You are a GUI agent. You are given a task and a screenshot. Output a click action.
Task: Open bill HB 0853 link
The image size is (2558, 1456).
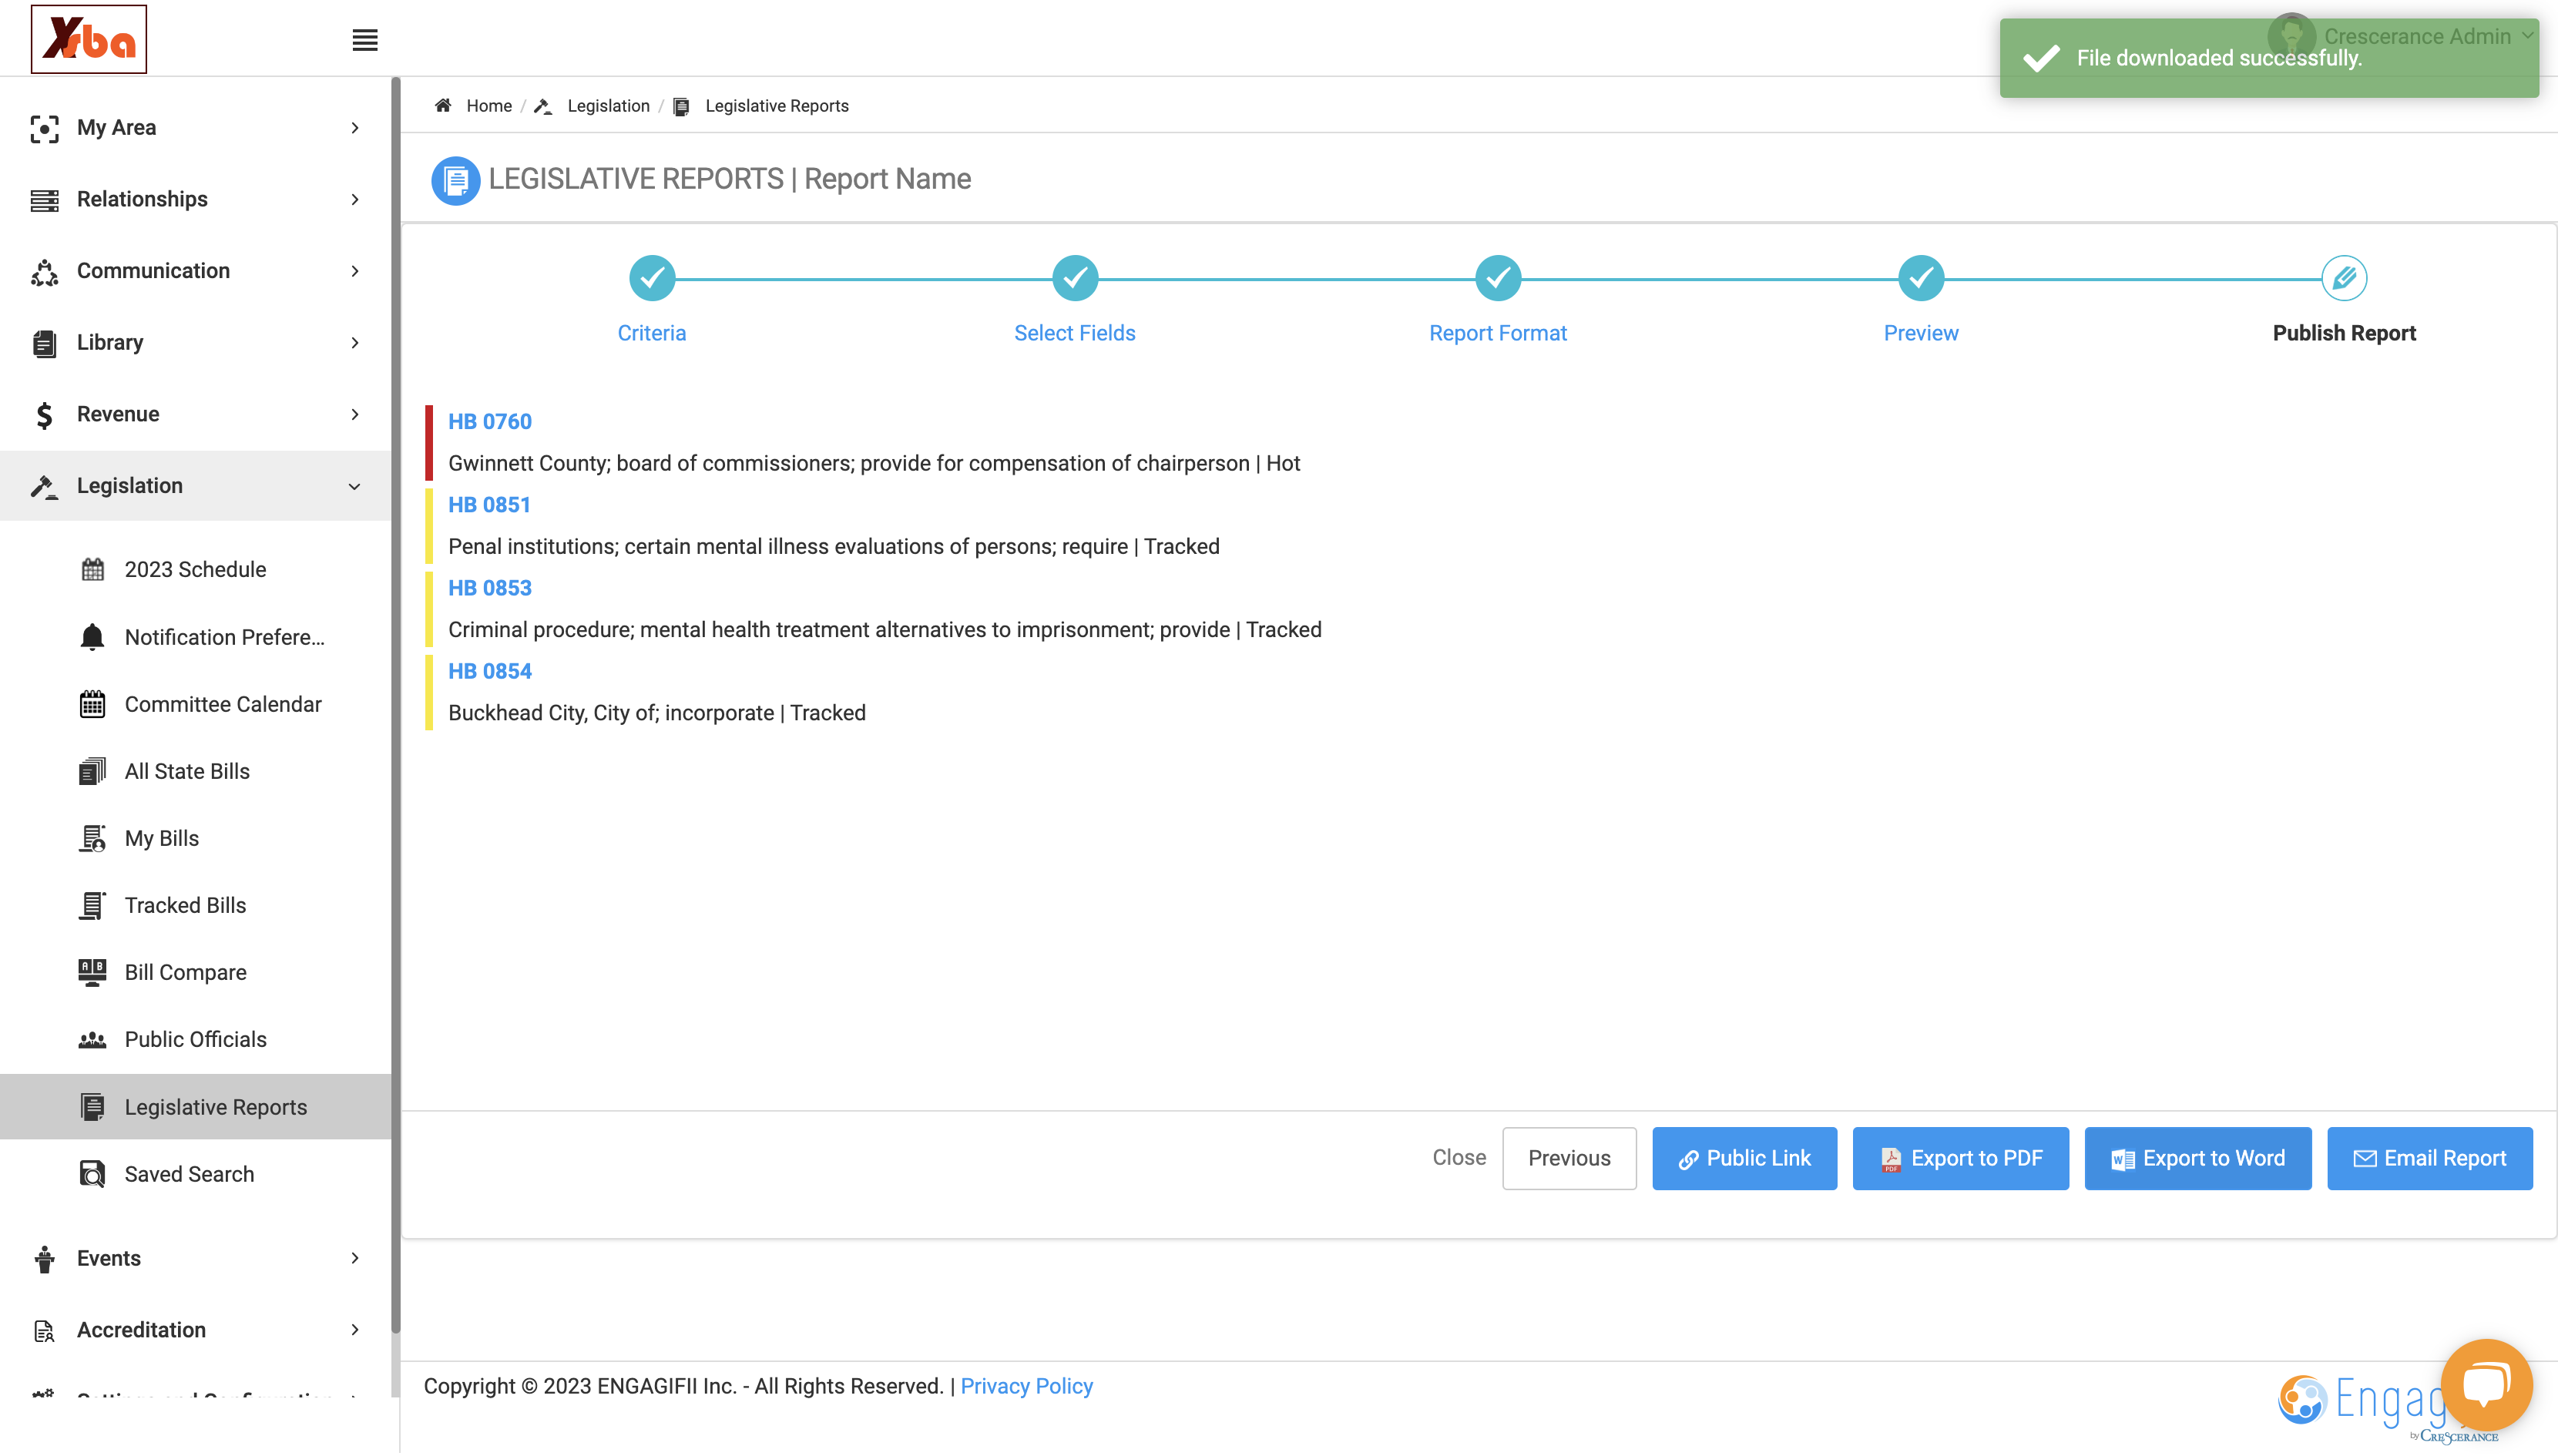(x=490, y=587)
